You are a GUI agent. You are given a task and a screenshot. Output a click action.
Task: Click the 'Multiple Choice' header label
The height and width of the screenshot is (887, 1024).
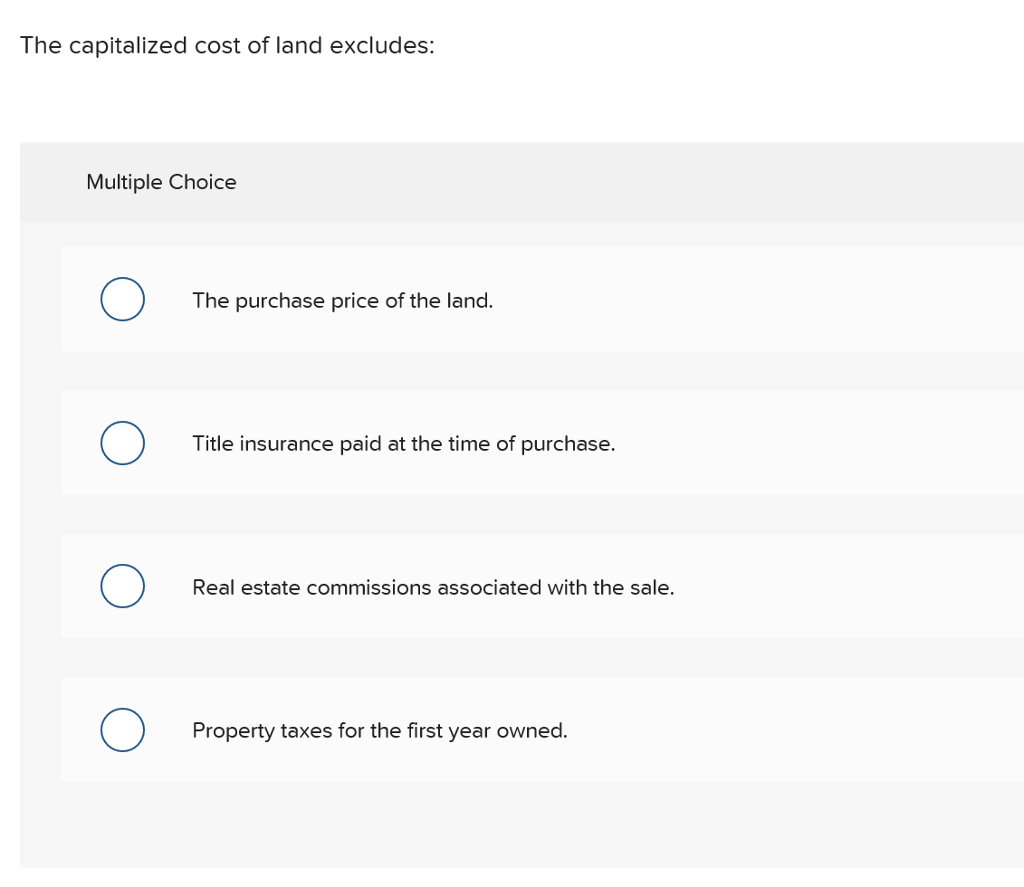click(x=161, y=182)
